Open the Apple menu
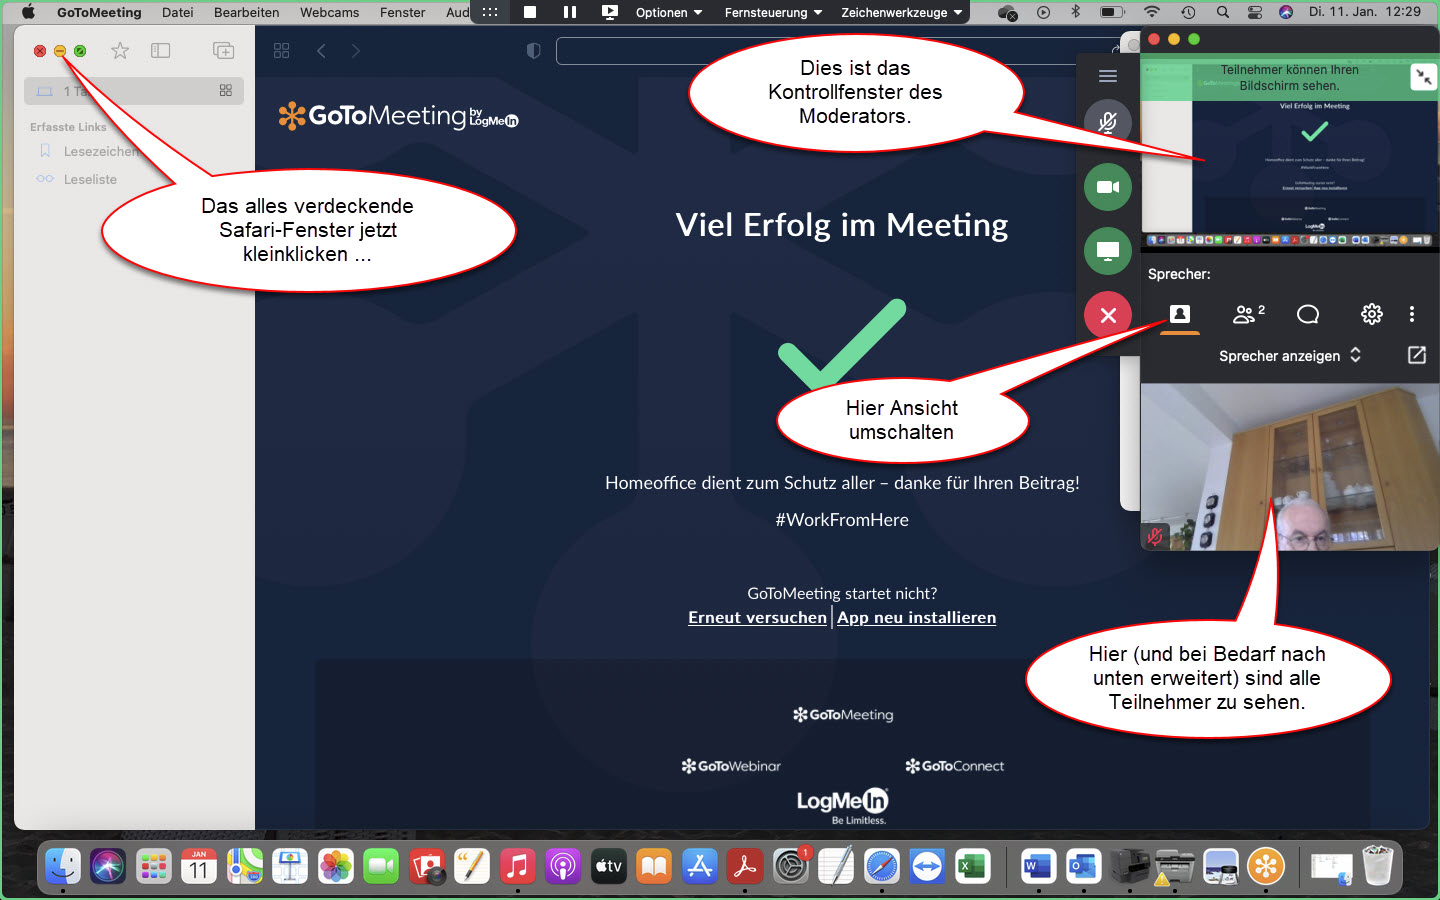The height and width of the screenshot is (900, 1440). (x=28, y=12)
